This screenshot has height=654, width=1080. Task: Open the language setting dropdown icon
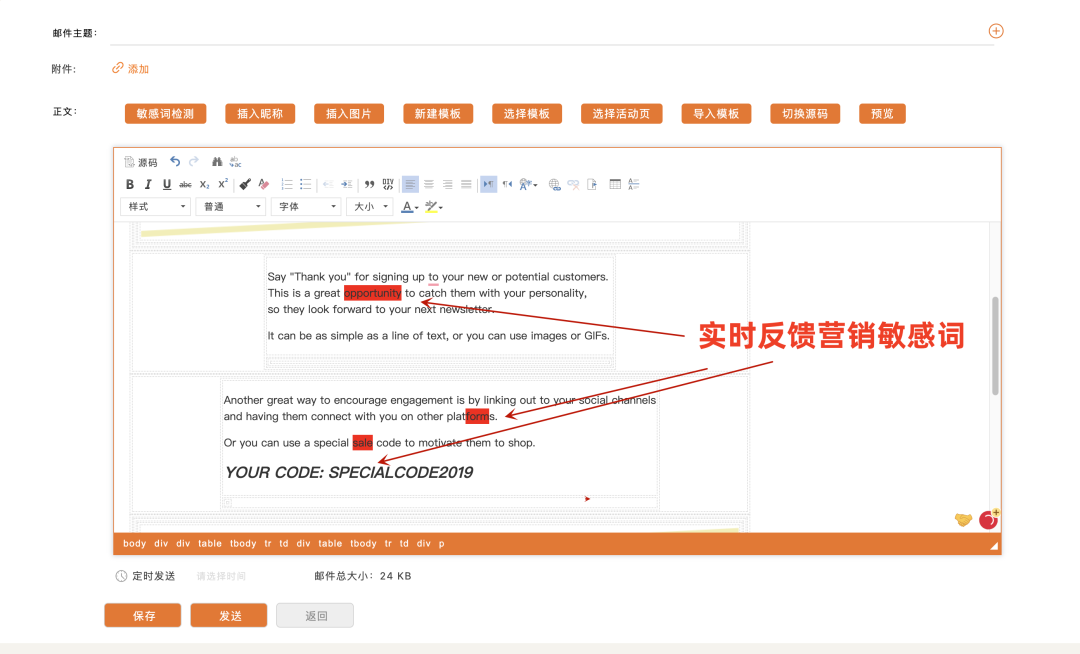pyautogui.click(x=528, y=184)
